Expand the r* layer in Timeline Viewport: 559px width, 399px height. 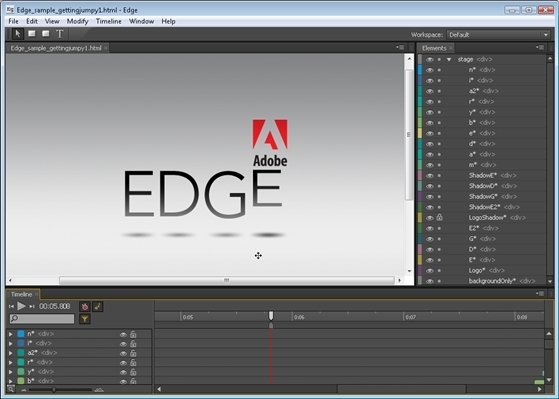(x=11, y=362)
